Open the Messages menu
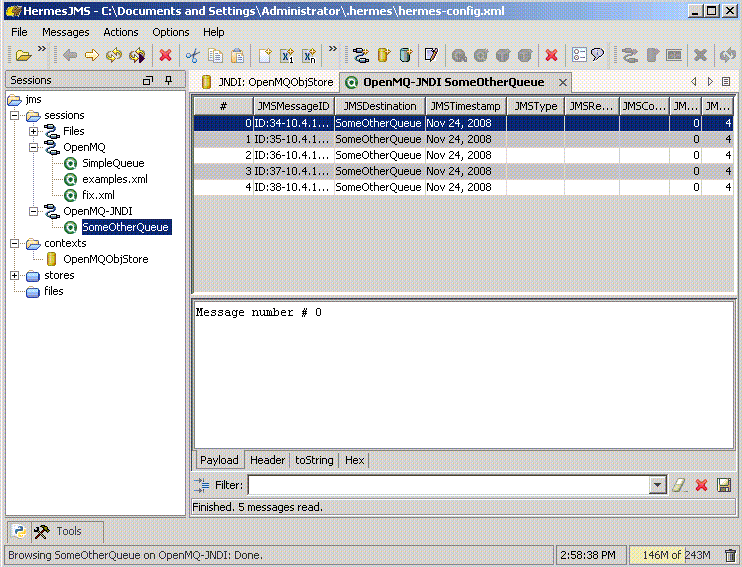This screenshot has height=567, width=742. pyautogui.click(x=65, y=32)
